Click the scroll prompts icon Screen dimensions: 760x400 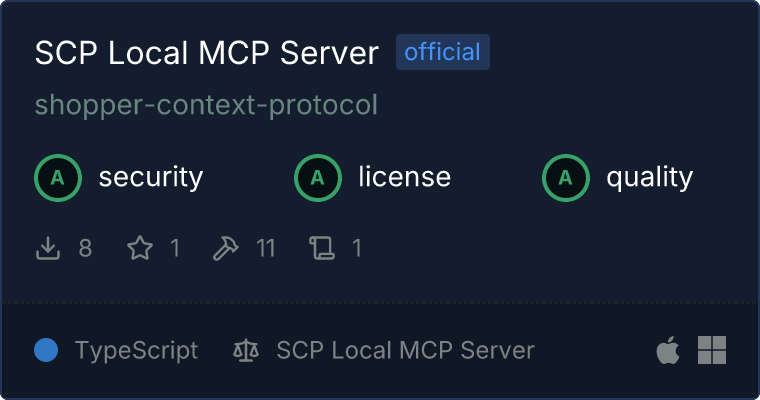[x=322, y=248]
